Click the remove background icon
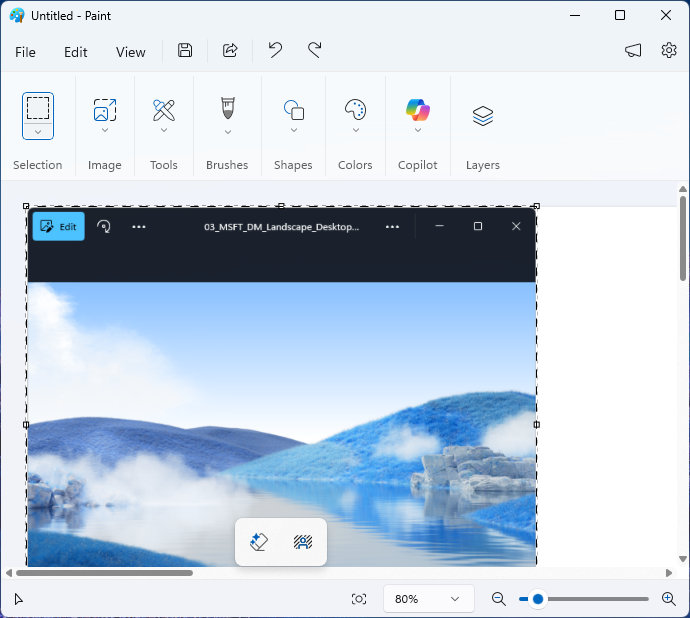 coord(303,542)
